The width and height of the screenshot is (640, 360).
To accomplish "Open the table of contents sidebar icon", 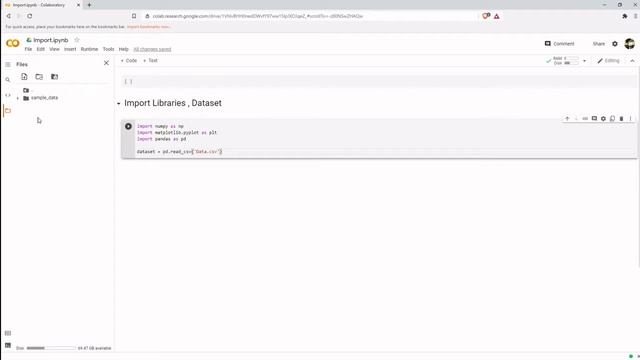I will click(x=8, y=64).
